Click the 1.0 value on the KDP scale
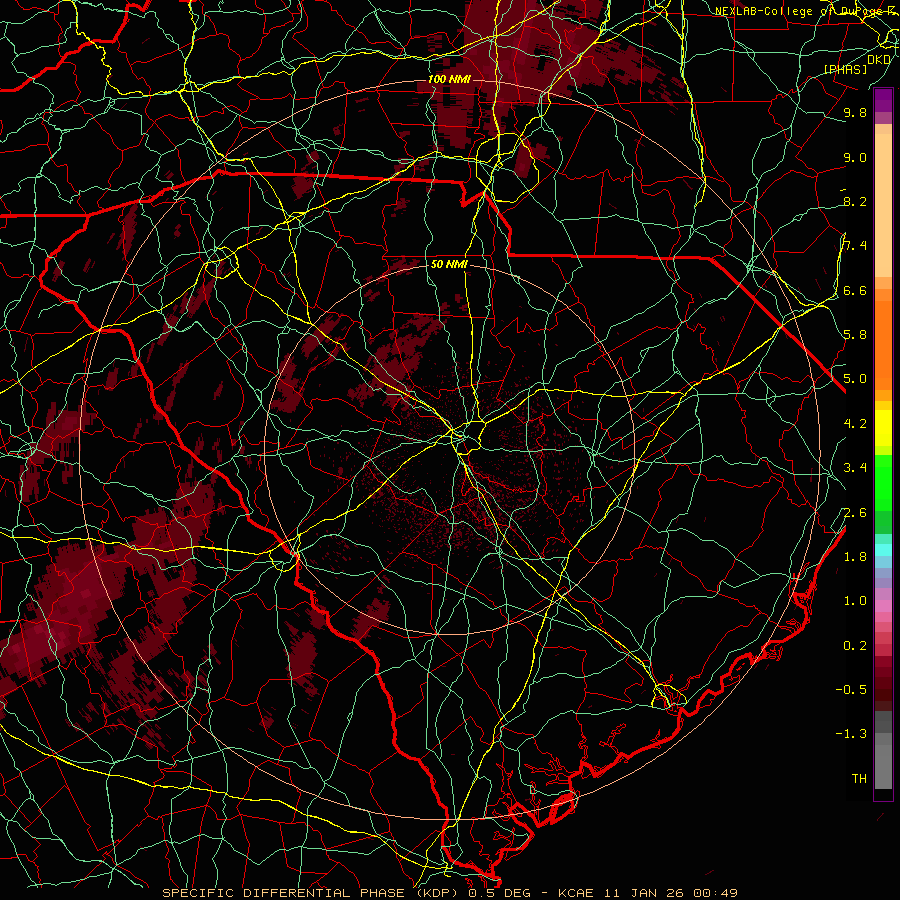900x900 pixels. 855,601
